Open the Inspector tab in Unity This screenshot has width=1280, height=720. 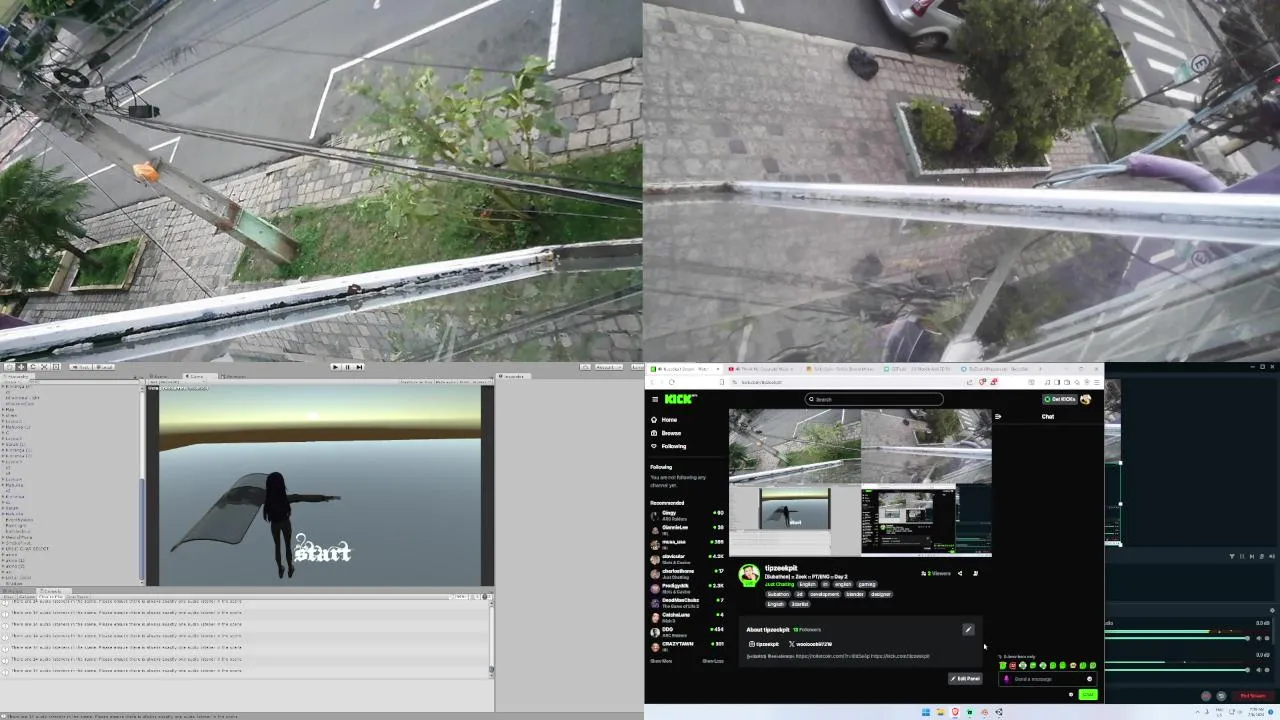pyautogui.click(x=514, y=377)
